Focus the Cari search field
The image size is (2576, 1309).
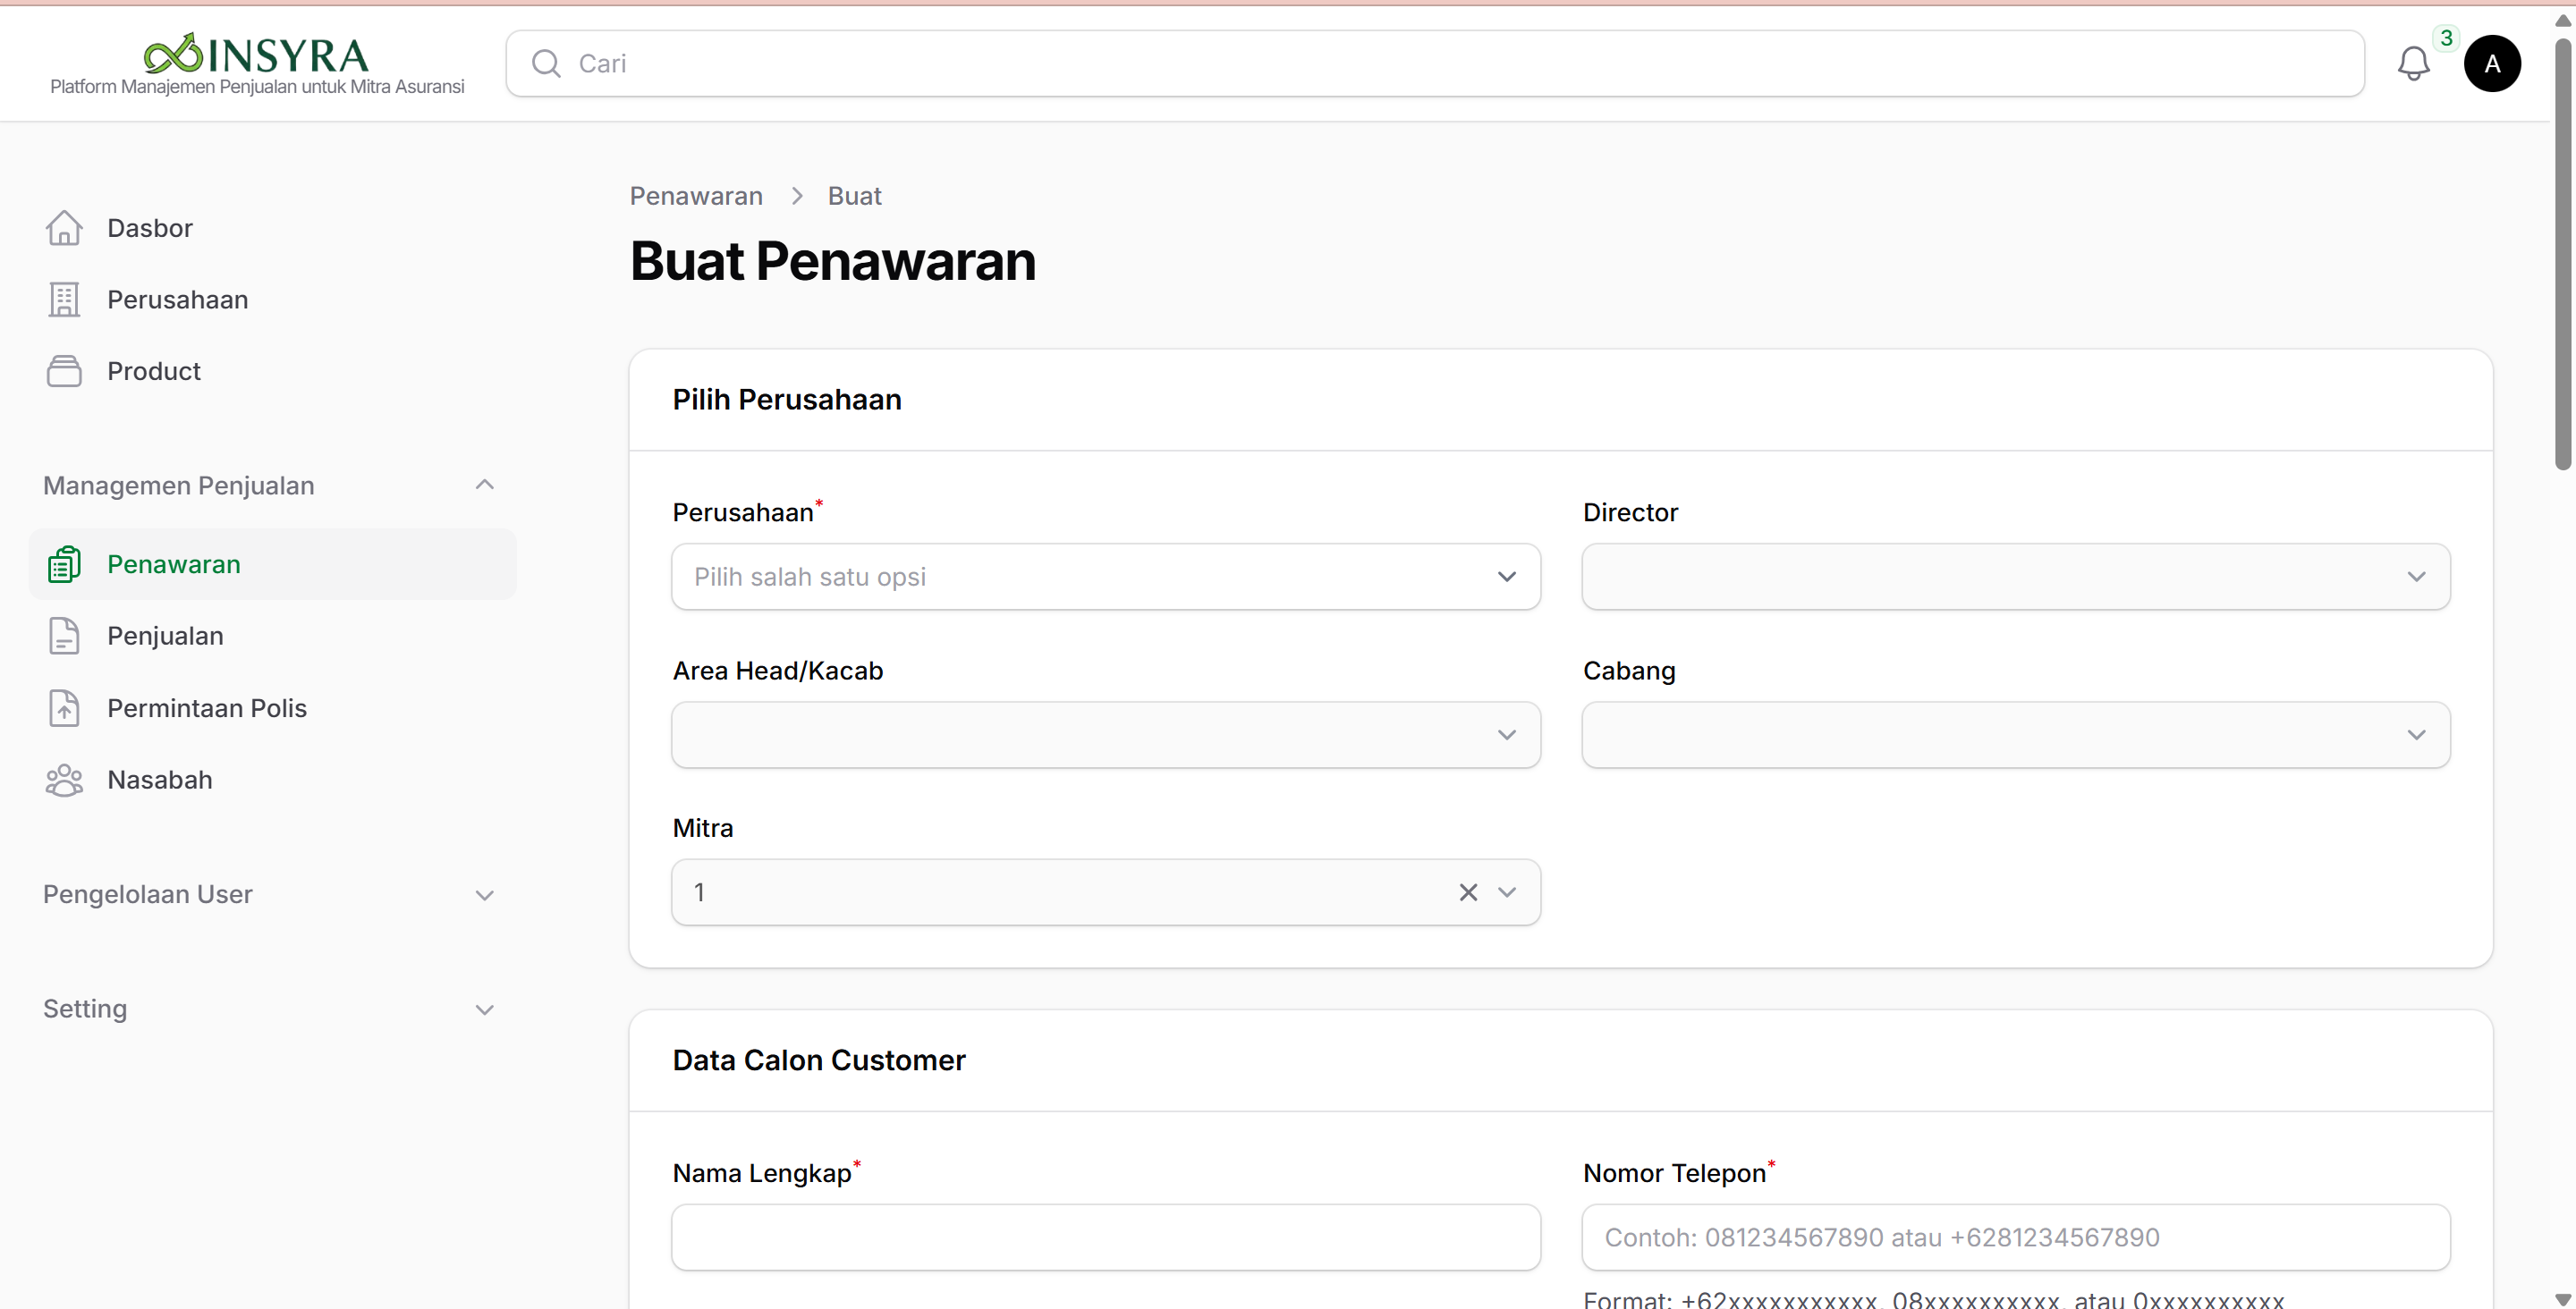1435,63
